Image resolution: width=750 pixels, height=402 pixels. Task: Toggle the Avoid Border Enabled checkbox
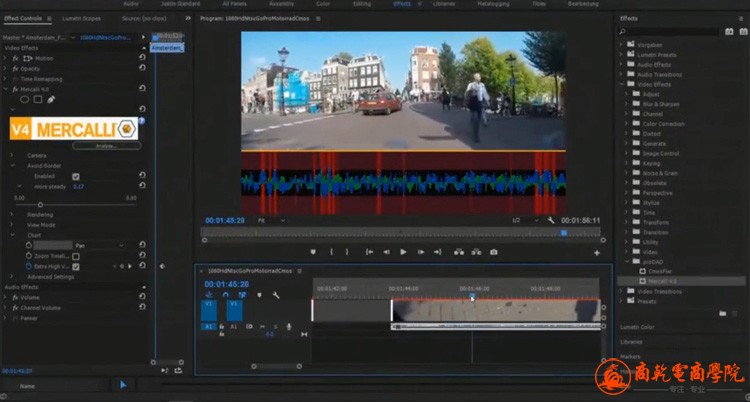(x=76, y=176)
